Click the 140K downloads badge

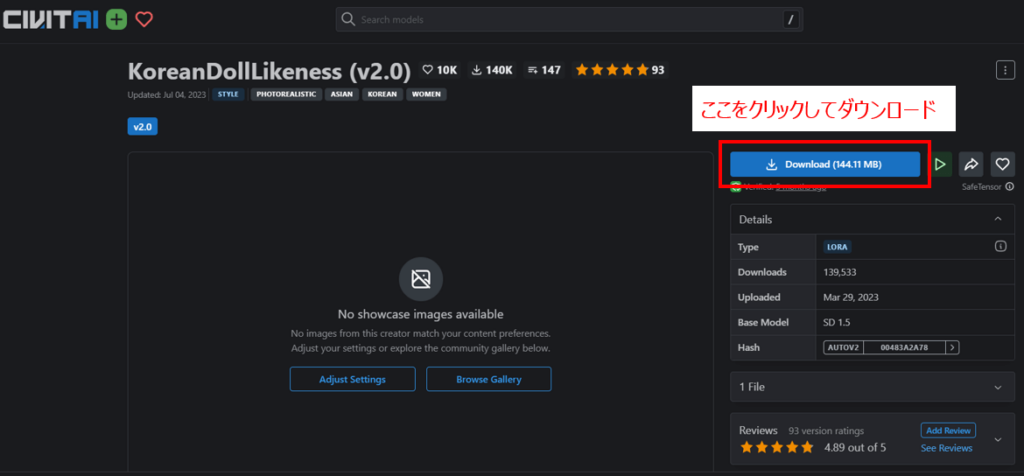[492, 70]
